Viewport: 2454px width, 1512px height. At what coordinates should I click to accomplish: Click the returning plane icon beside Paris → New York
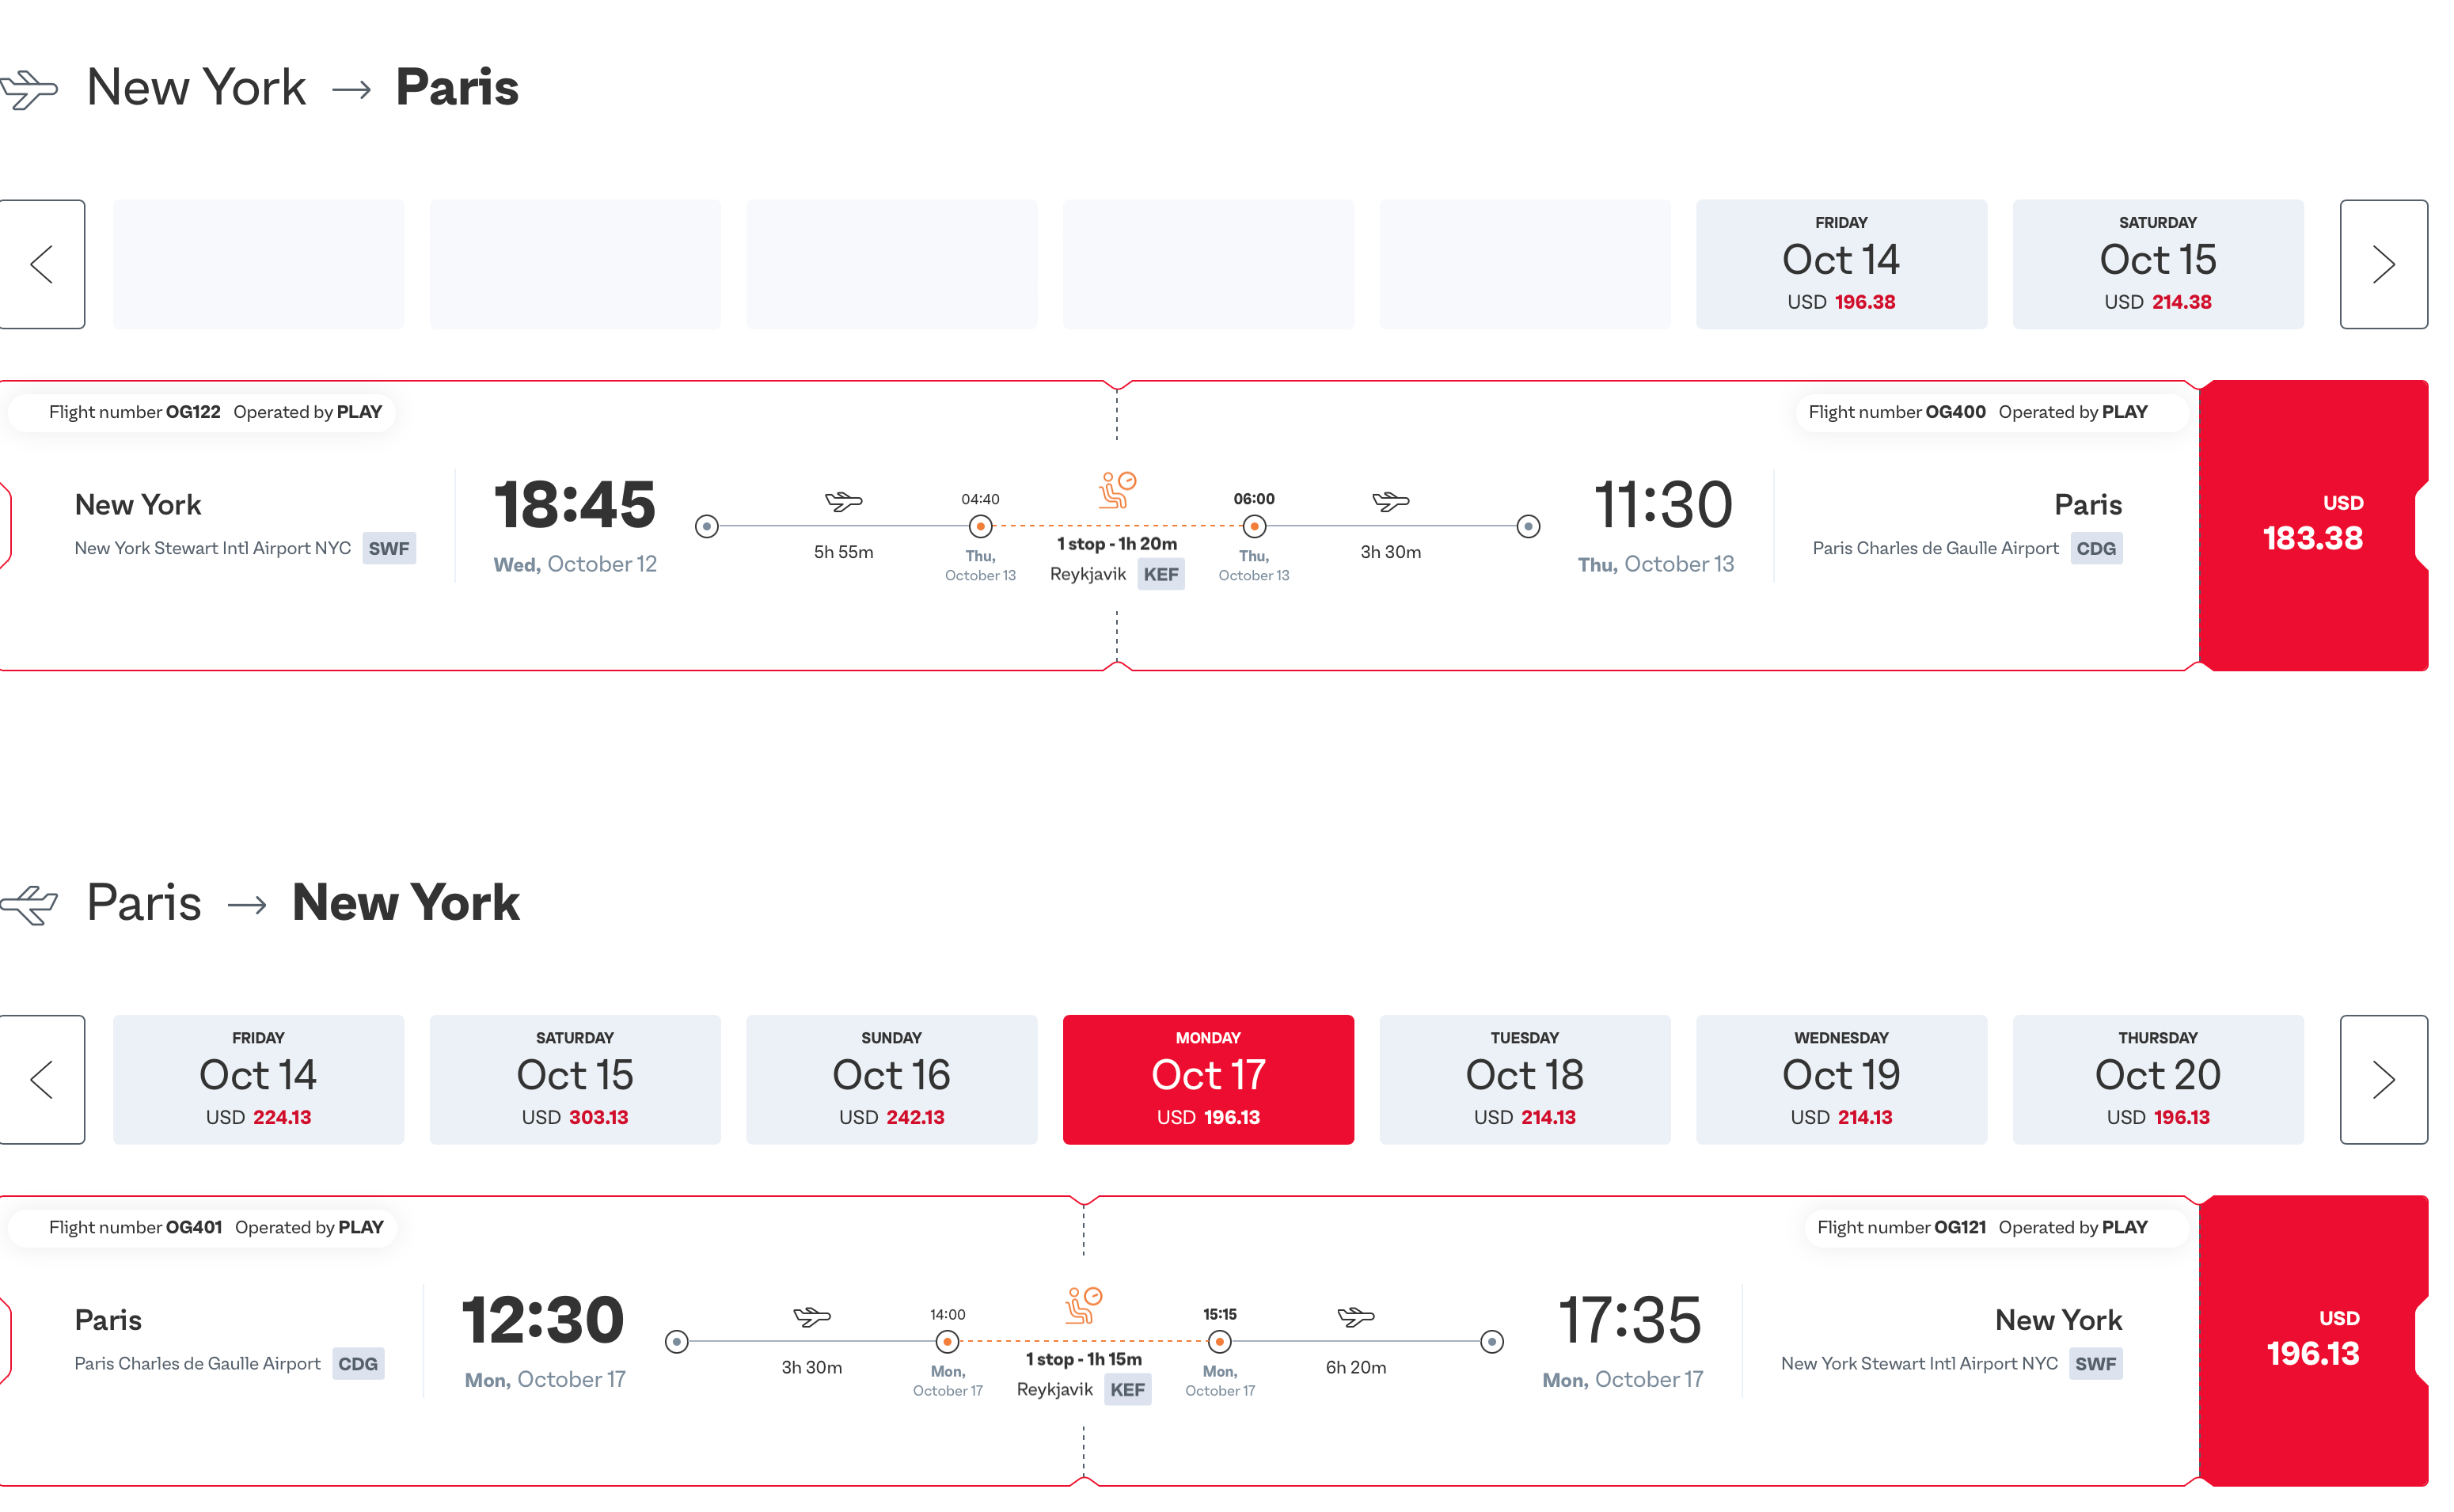point(30,904)
